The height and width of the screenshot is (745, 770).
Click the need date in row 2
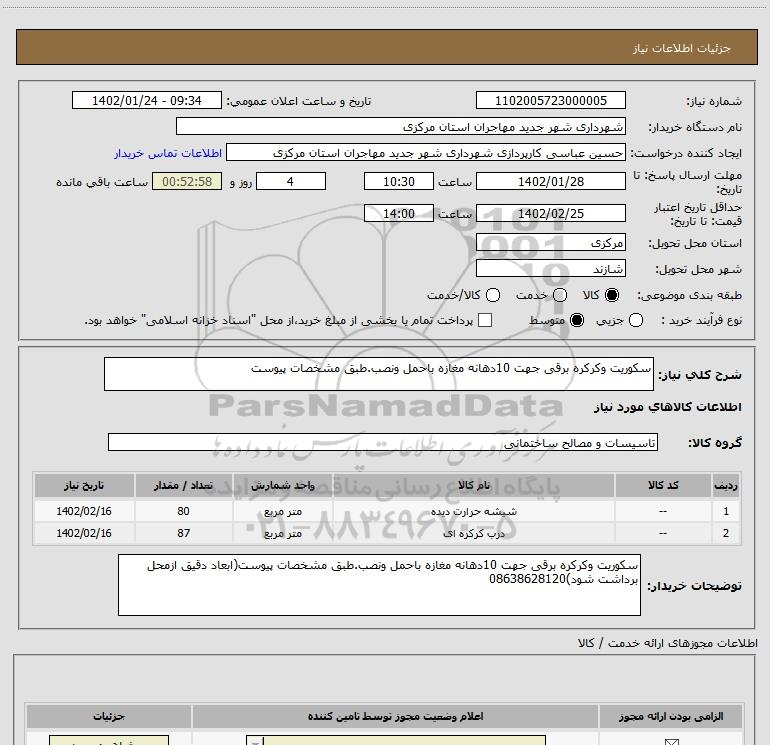tap(84, 533)
